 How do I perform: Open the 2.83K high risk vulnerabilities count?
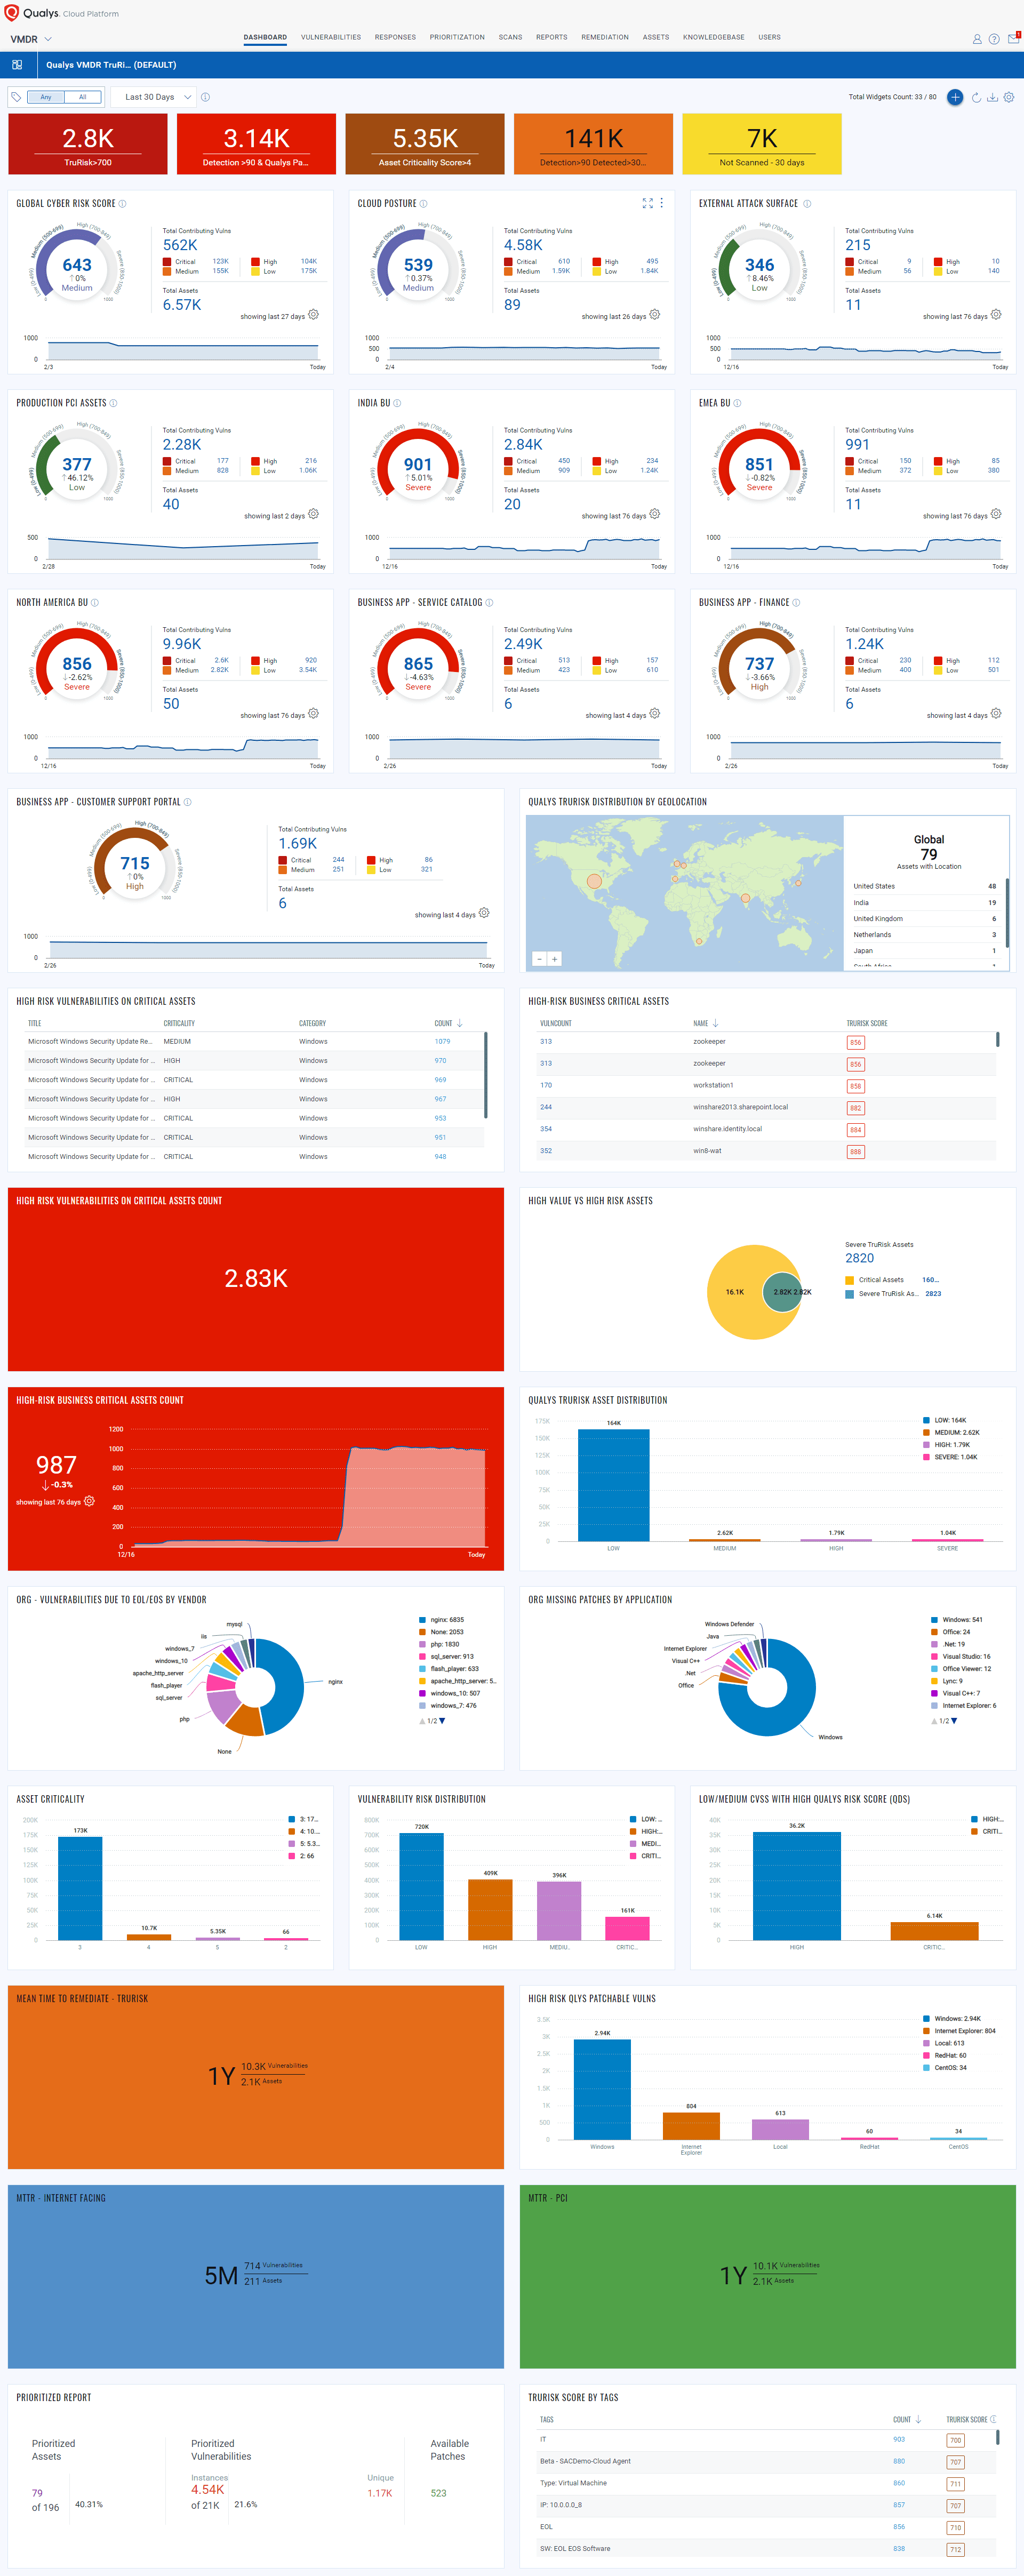pos(256,1279)
